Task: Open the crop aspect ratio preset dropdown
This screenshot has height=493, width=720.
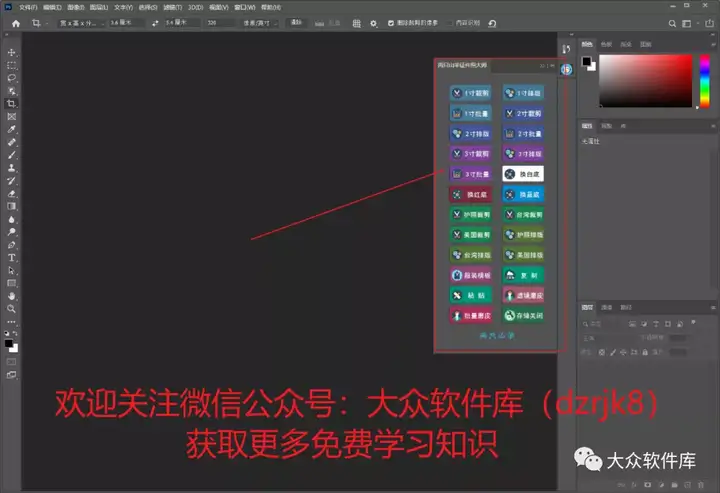Action: pyautogui.click(x=82, y=23)
